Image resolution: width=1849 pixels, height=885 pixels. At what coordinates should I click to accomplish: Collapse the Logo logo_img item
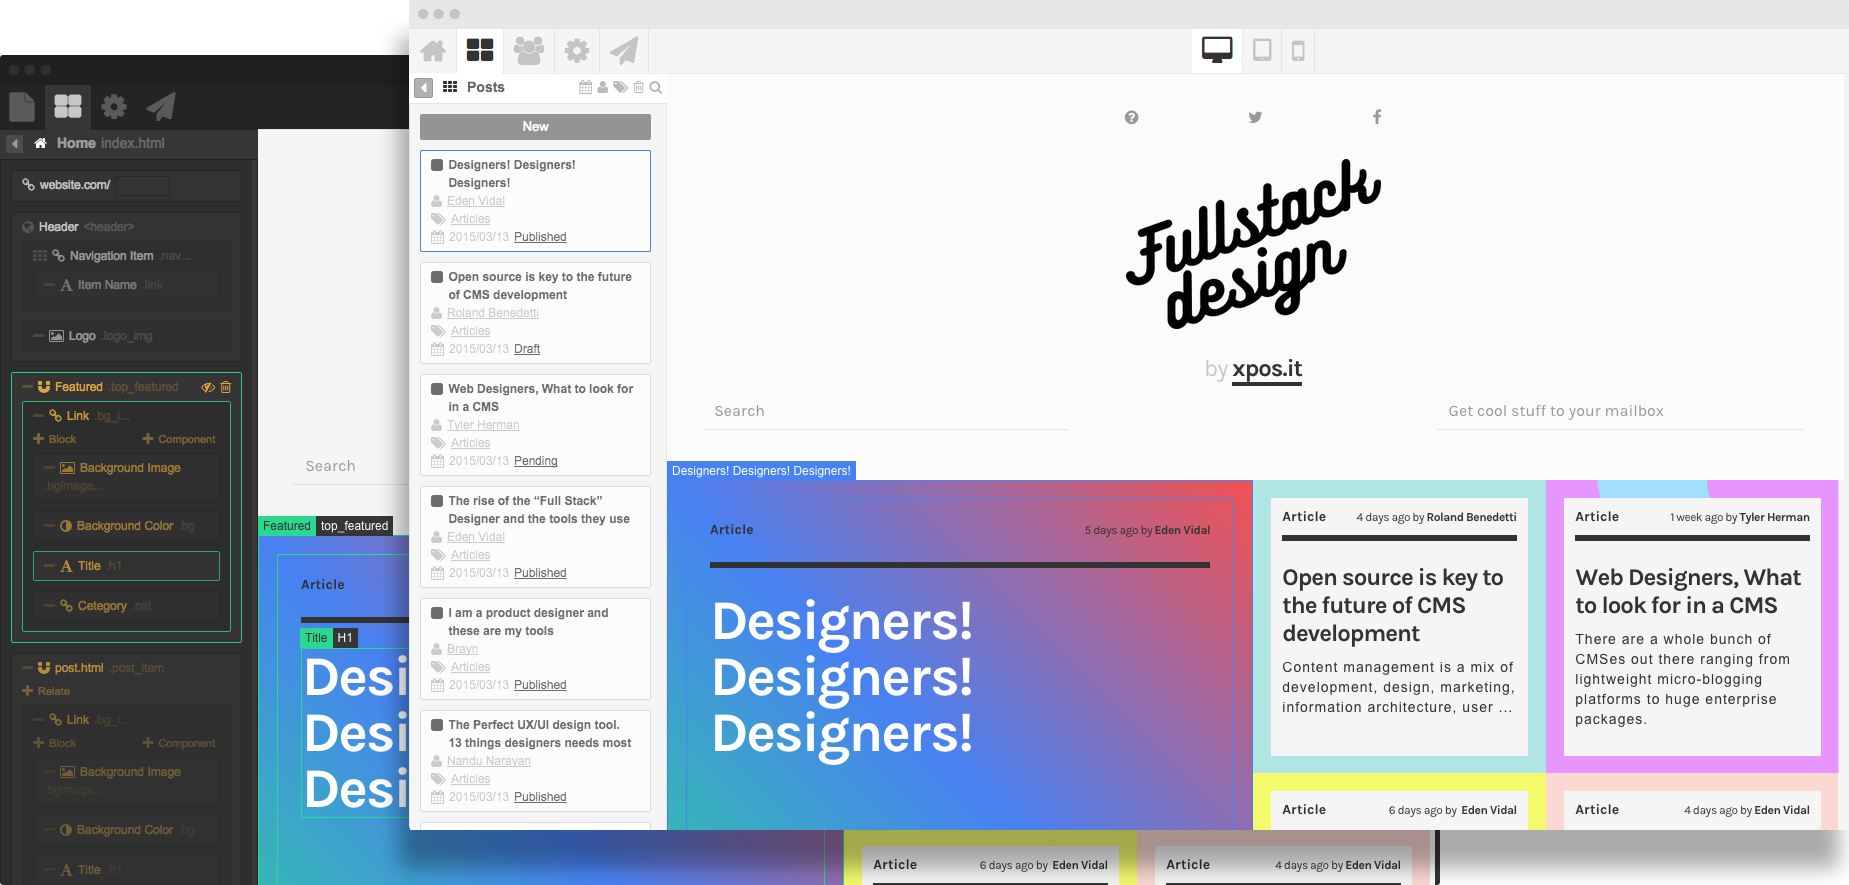(x=38, y=336)
